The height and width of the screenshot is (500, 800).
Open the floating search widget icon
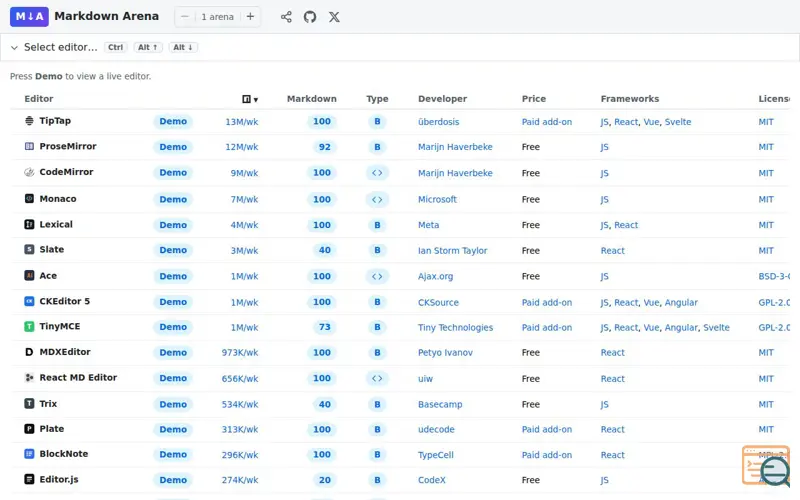tap(766, 465)
